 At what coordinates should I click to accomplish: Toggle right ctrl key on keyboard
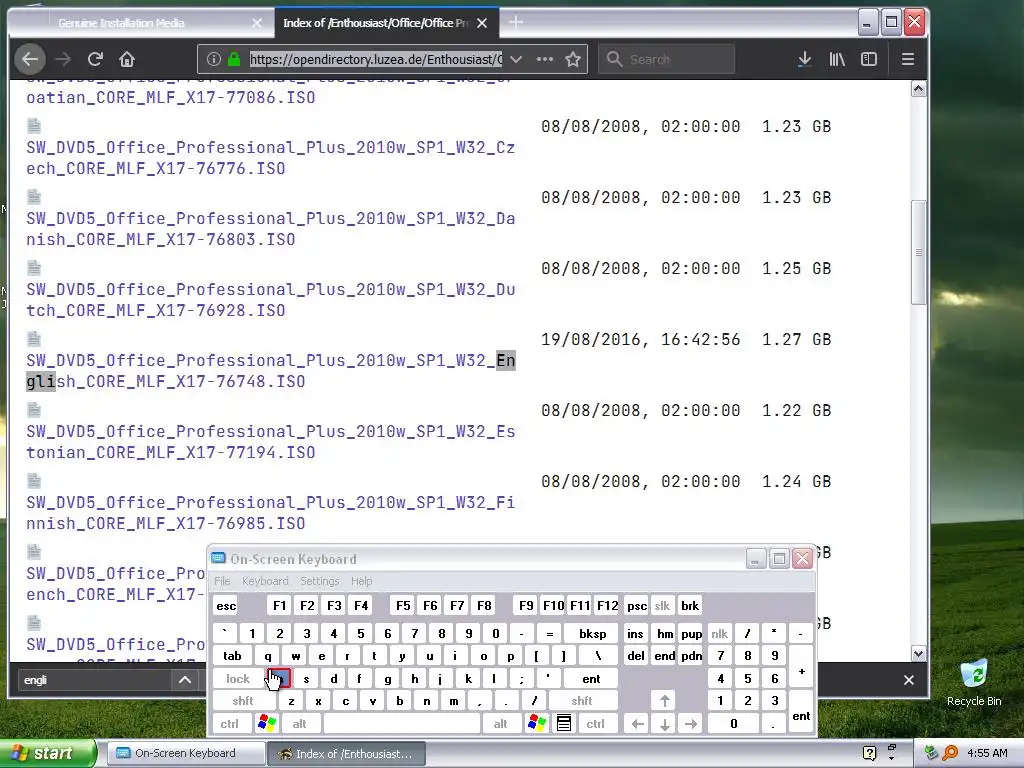click(x=596, y=724)
